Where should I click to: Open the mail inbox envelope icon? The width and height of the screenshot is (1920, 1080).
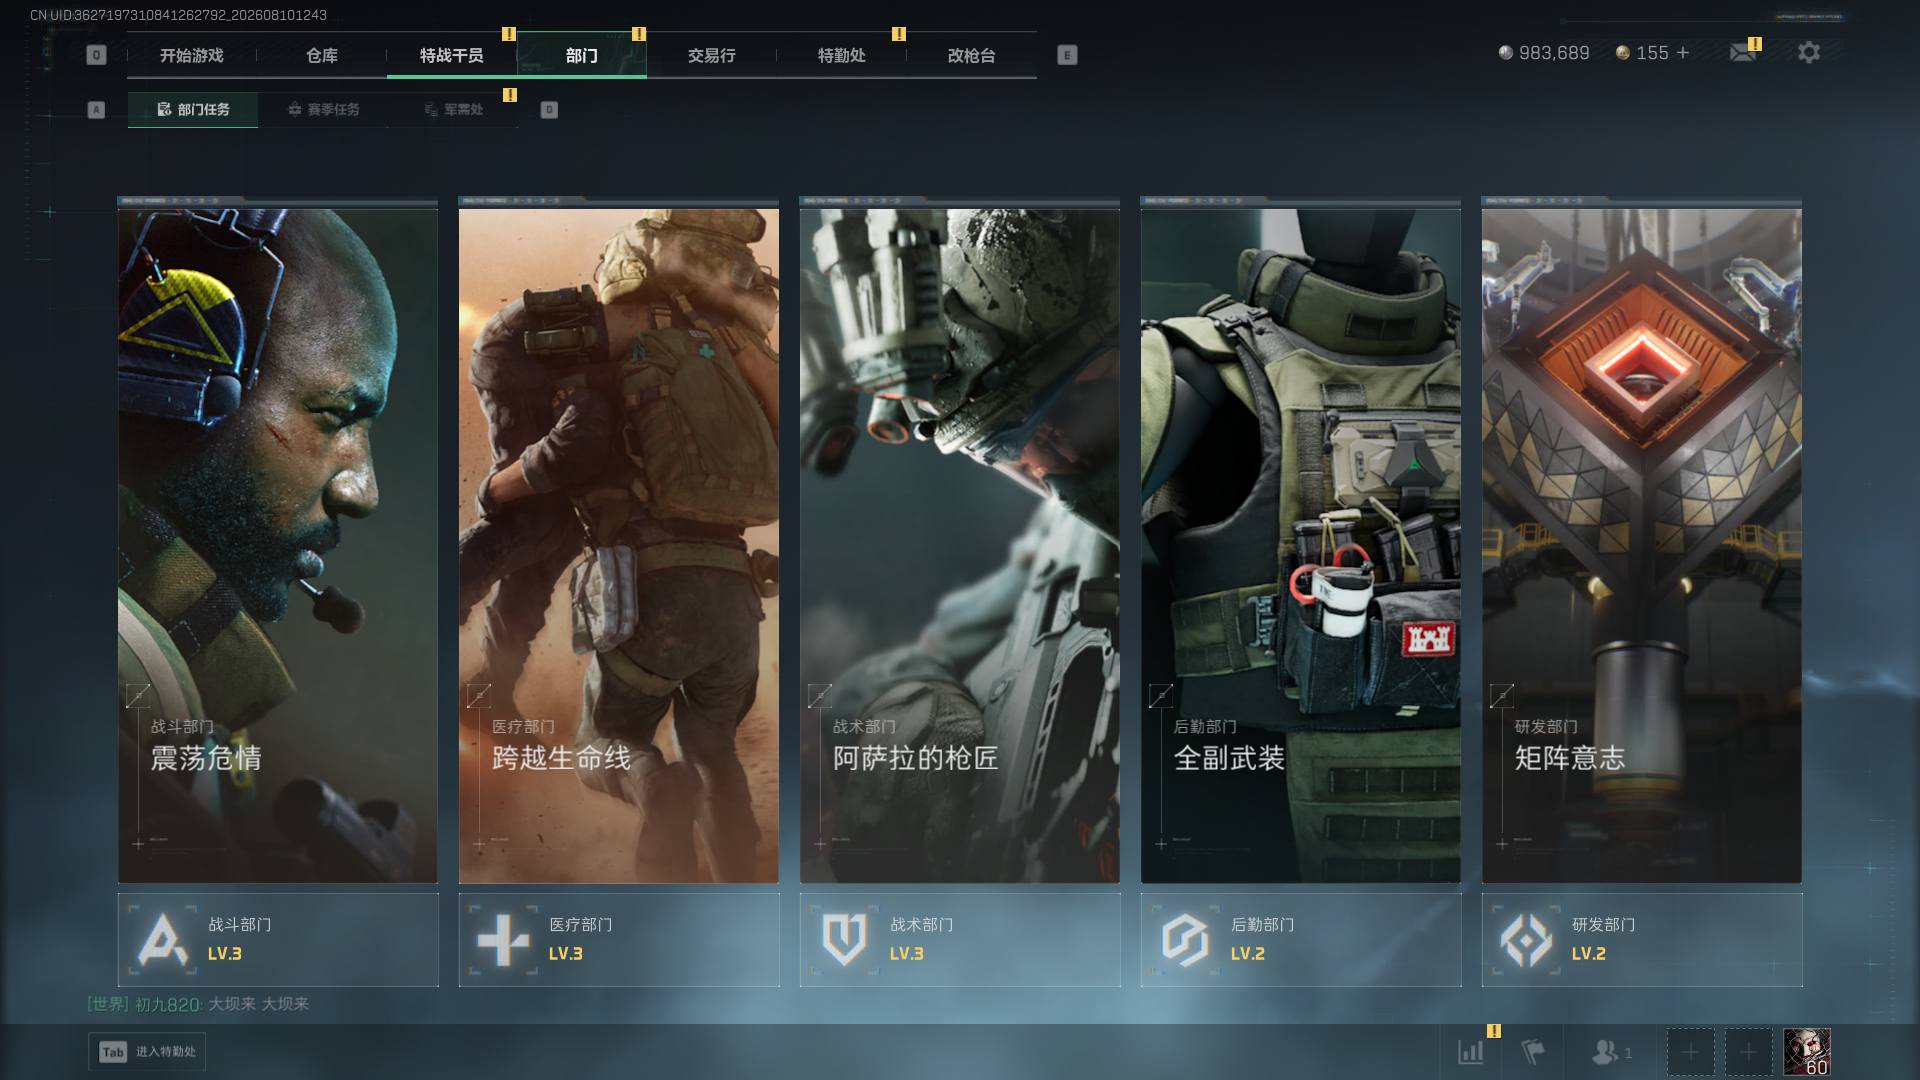click(x=1742, y=52)
